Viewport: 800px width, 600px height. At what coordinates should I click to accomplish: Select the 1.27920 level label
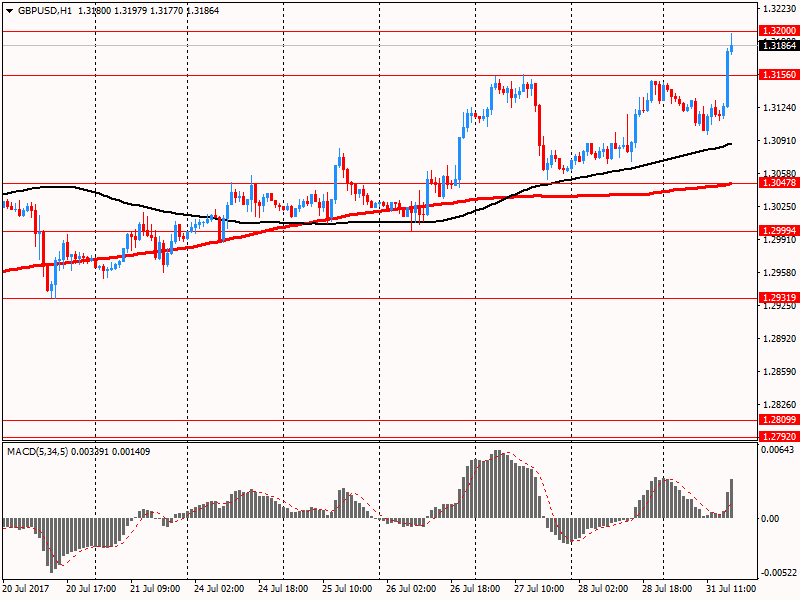point(779,437)
